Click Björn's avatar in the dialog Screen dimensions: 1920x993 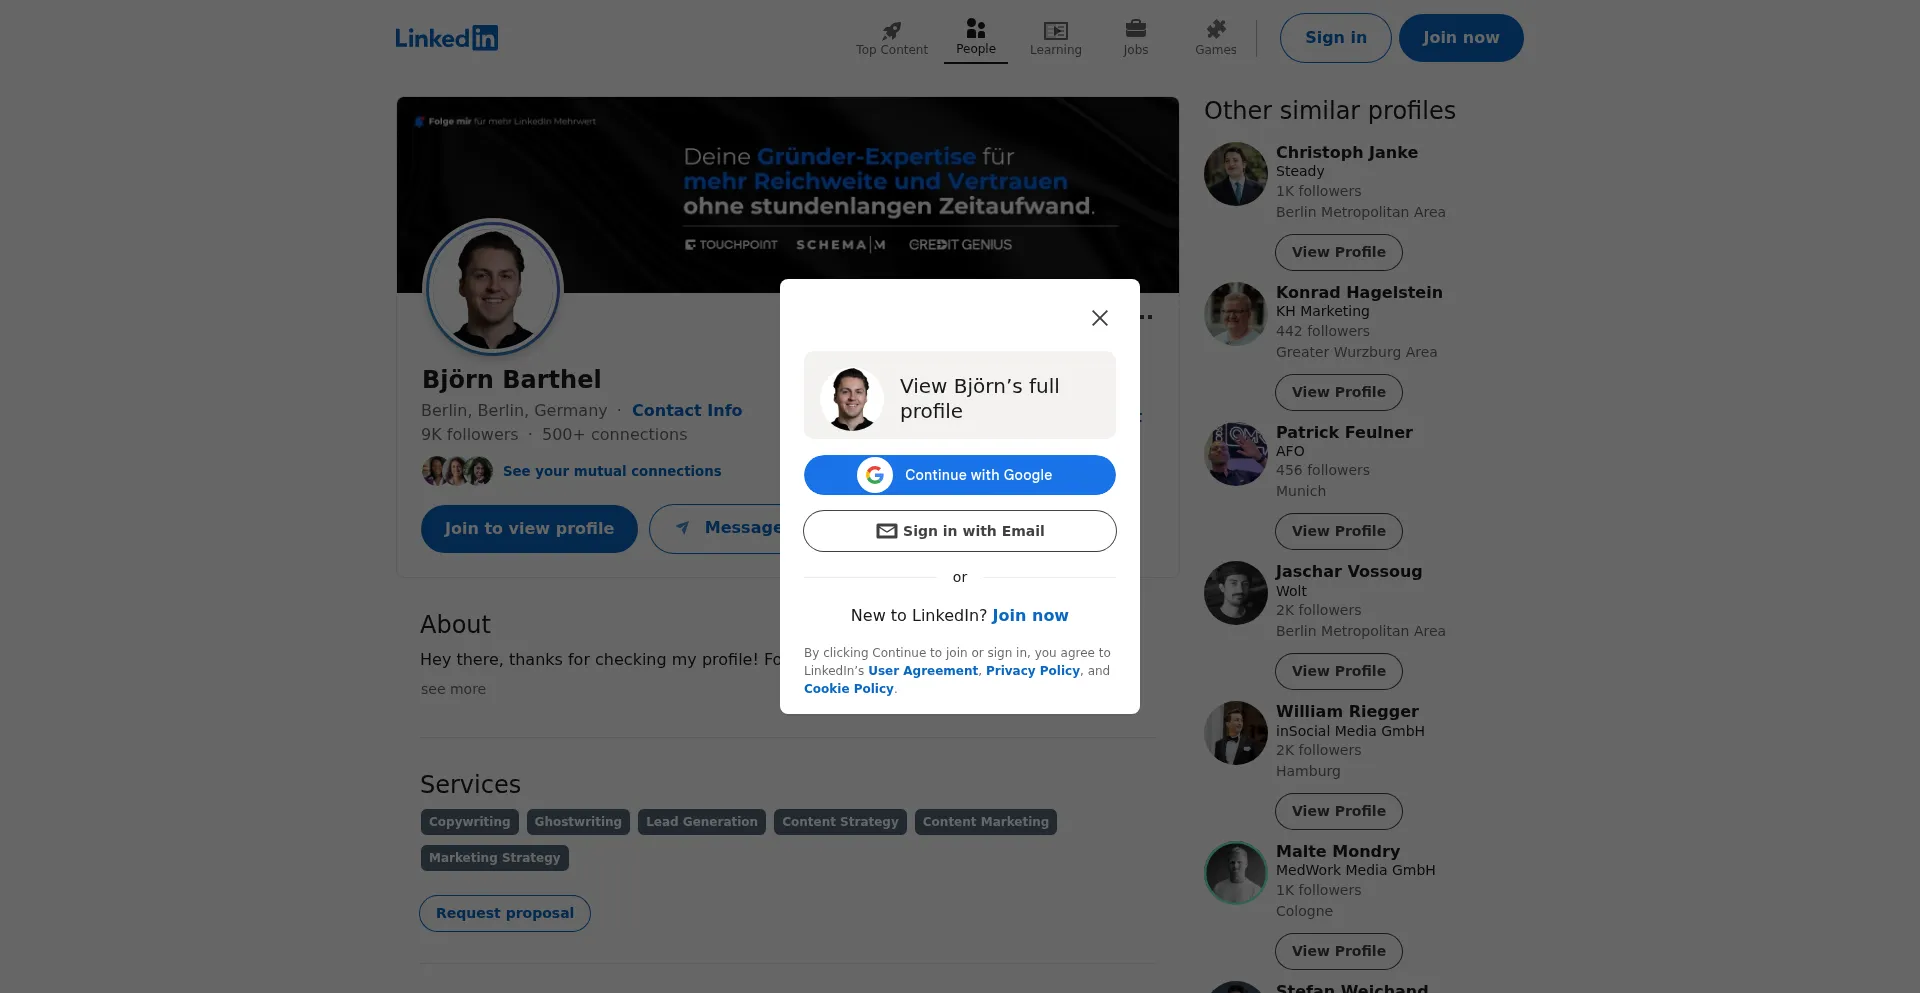tap(852, 399)
